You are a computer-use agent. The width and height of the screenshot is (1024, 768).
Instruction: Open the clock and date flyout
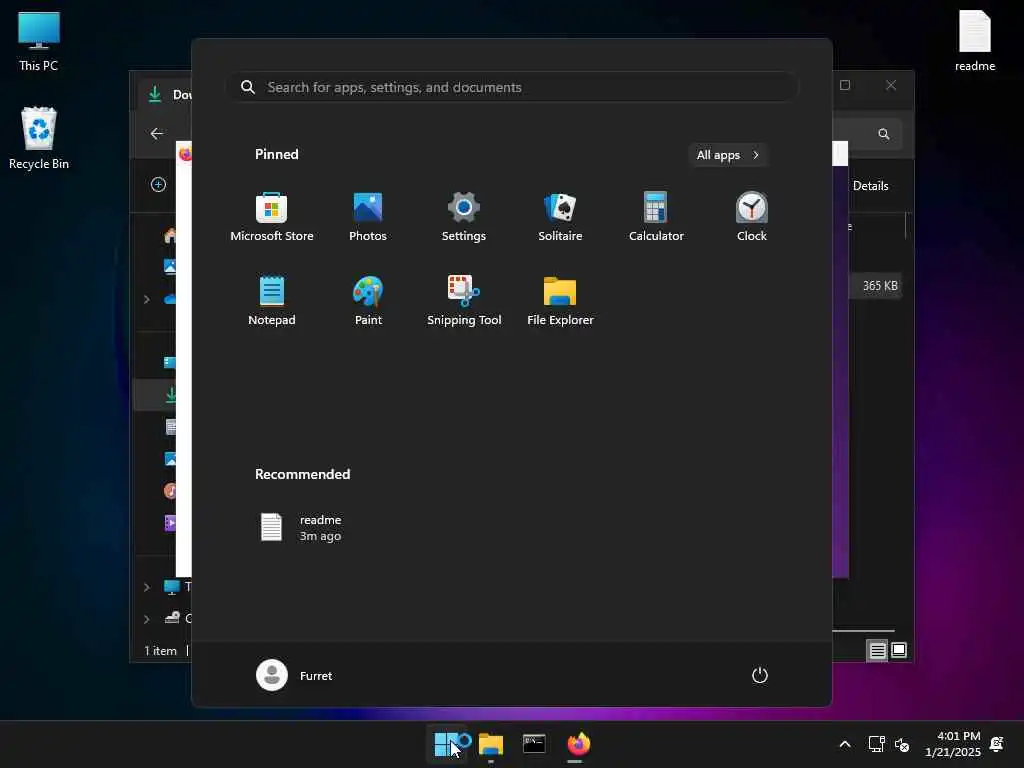point(953,744)
